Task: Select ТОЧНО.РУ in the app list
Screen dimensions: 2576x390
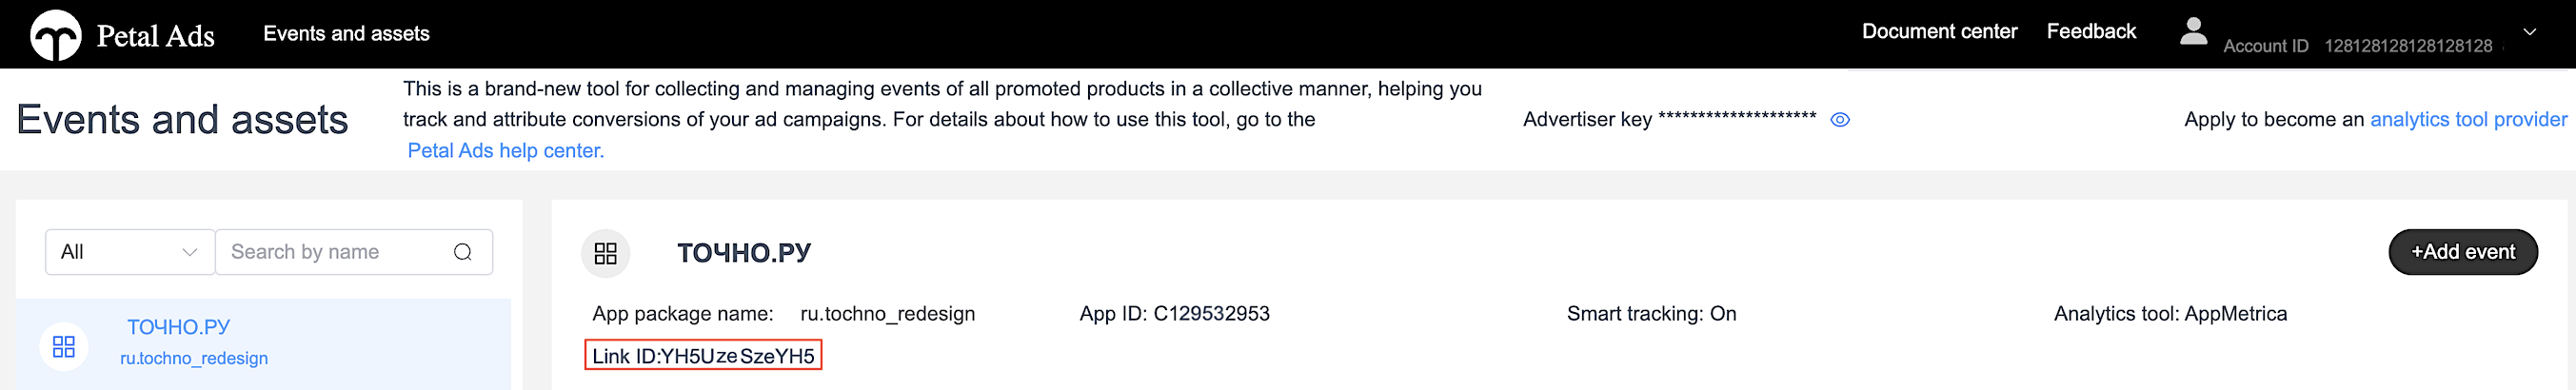Action: (178, 327)
